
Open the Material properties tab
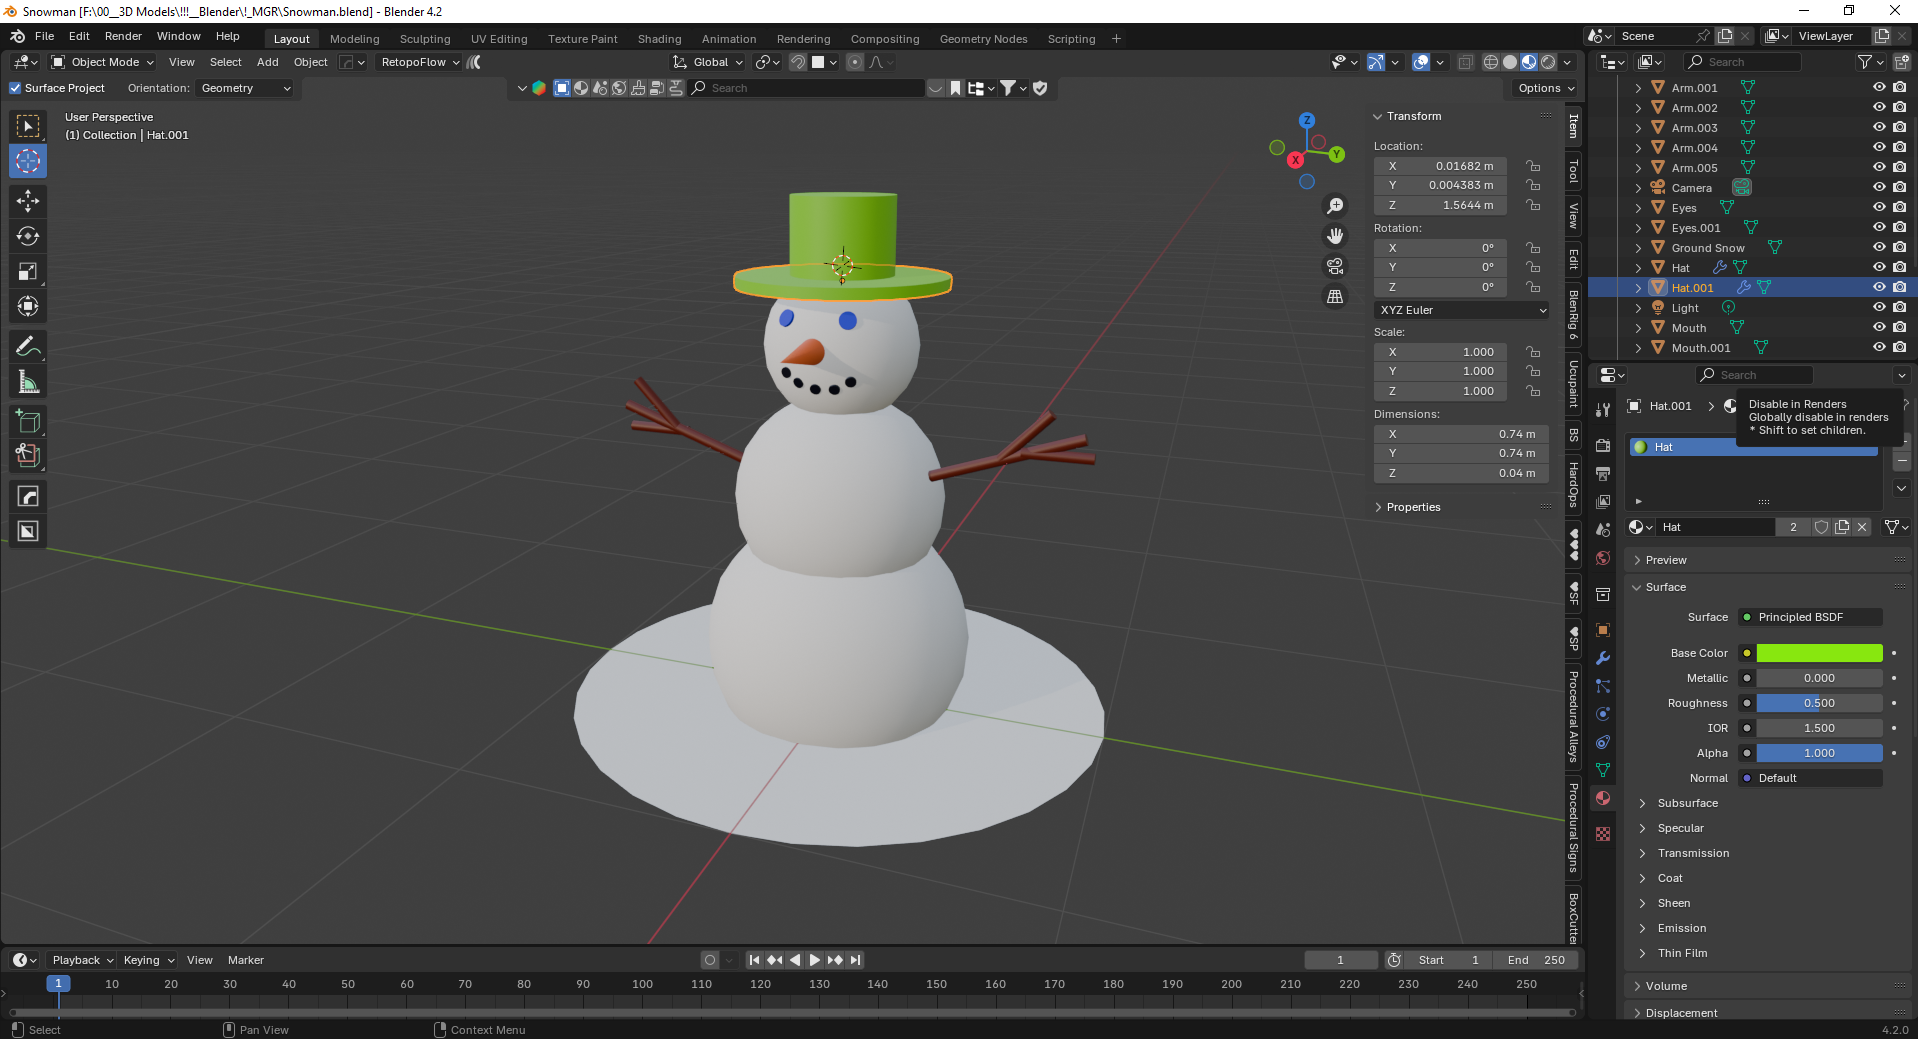(x=1603, y=798)
